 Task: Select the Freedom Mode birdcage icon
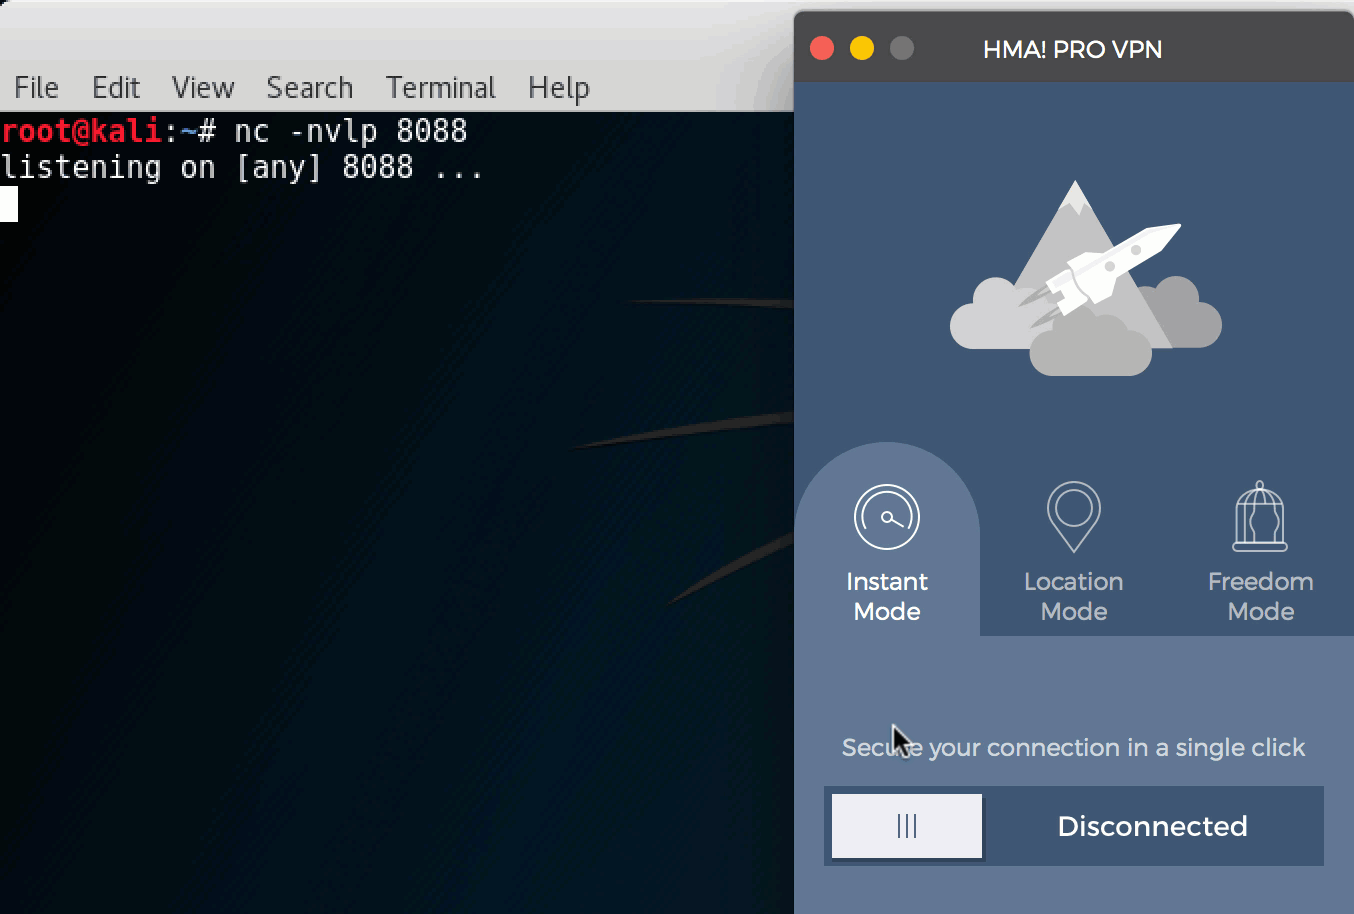[x=1260, y=516]
